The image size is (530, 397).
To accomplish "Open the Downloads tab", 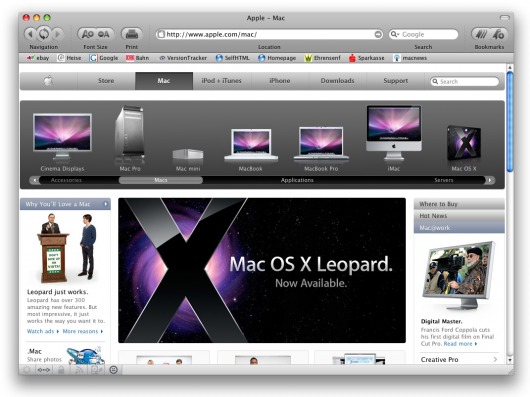I will (337, 81).
